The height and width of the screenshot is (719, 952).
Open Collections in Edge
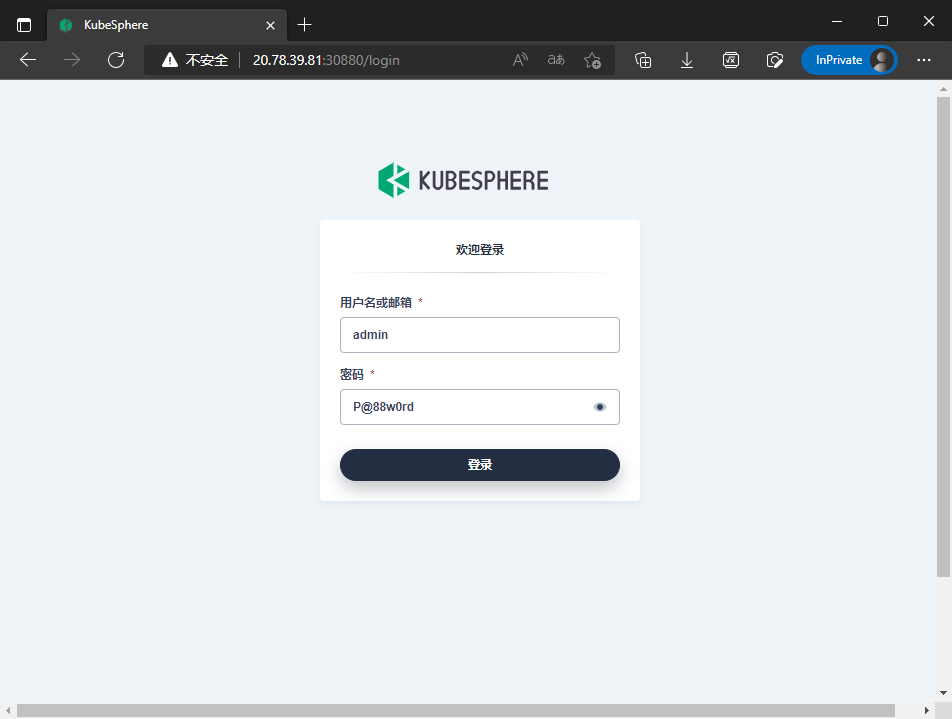coord(643,60)
